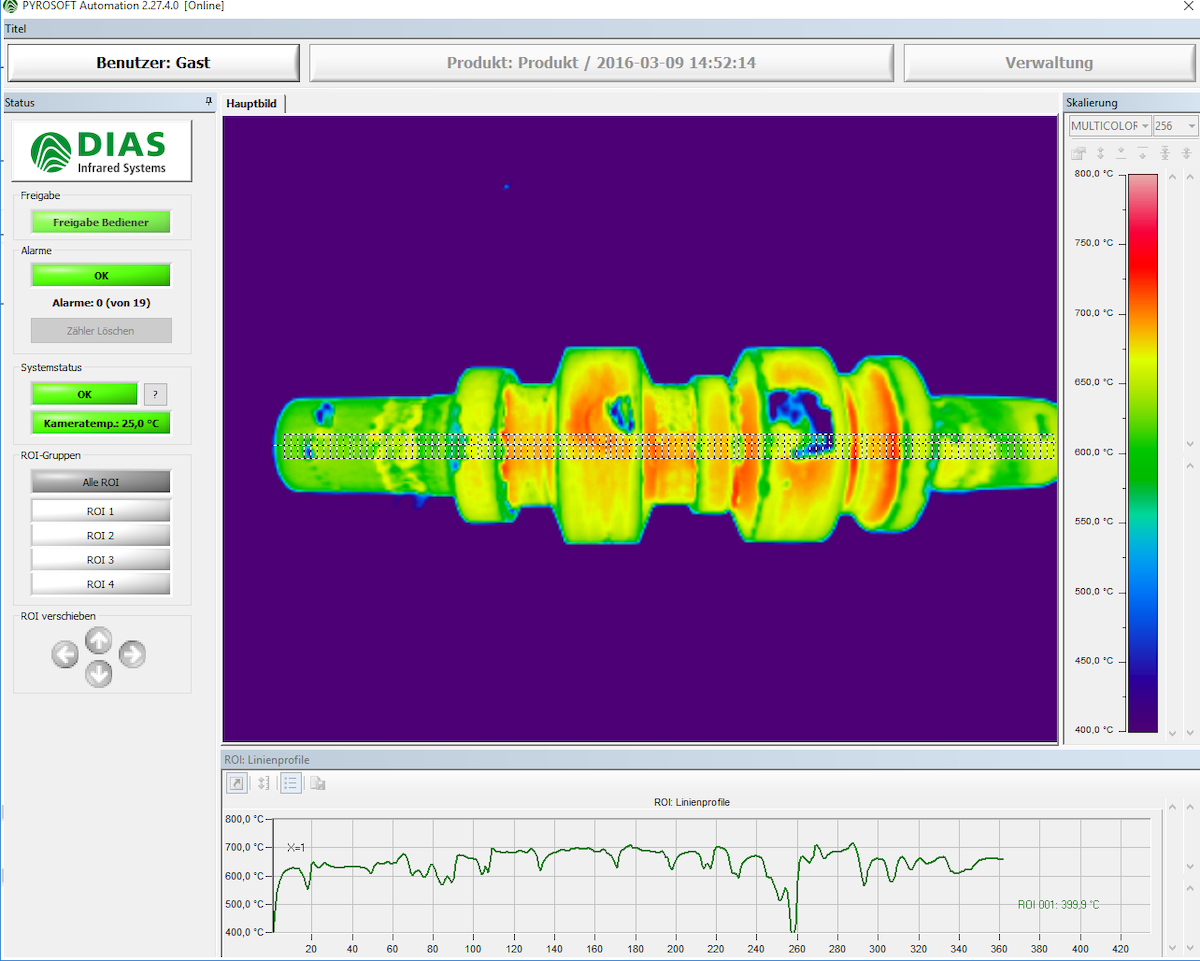Toggle the Freigabe Bediener release switch
1200x961 pixels.
[100, 221]
